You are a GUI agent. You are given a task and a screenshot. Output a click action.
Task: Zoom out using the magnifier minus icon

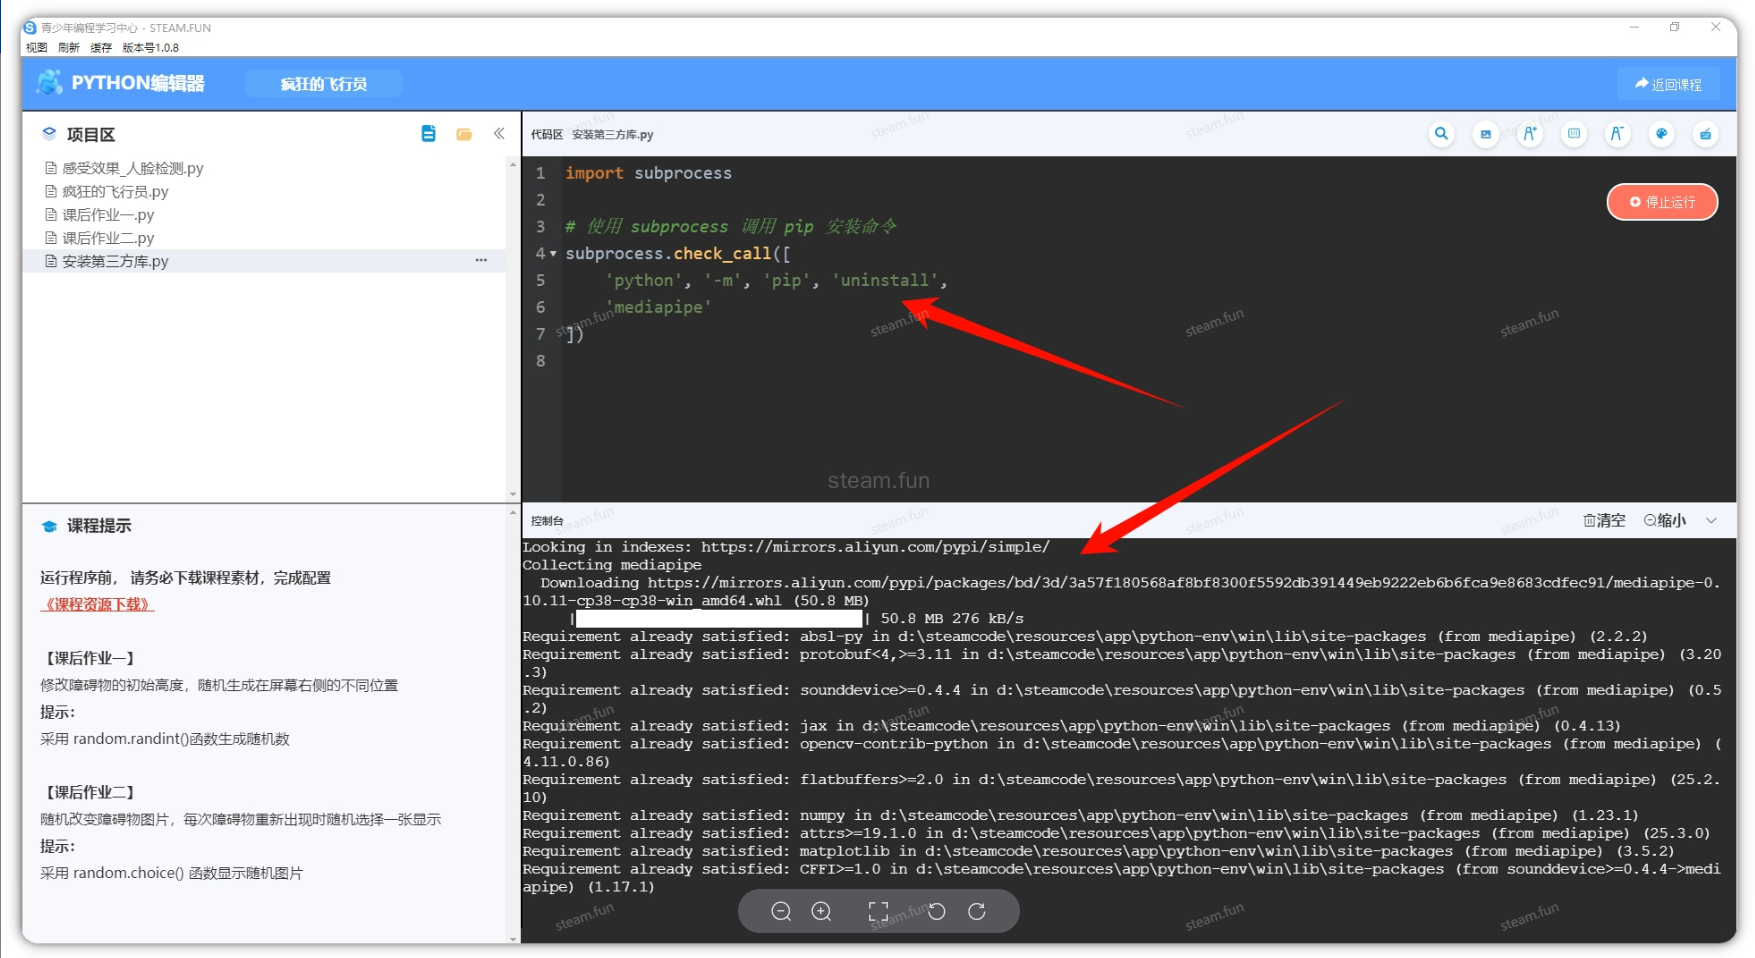(781, 911)
